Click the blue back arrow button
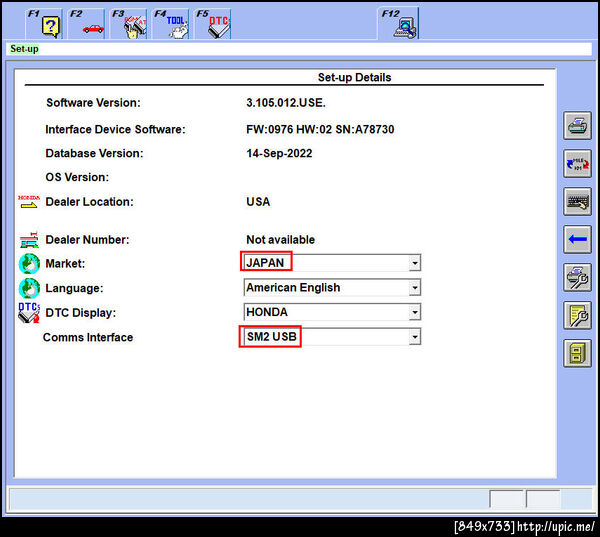This screenshot has height=537, width=600. point(577,240)
